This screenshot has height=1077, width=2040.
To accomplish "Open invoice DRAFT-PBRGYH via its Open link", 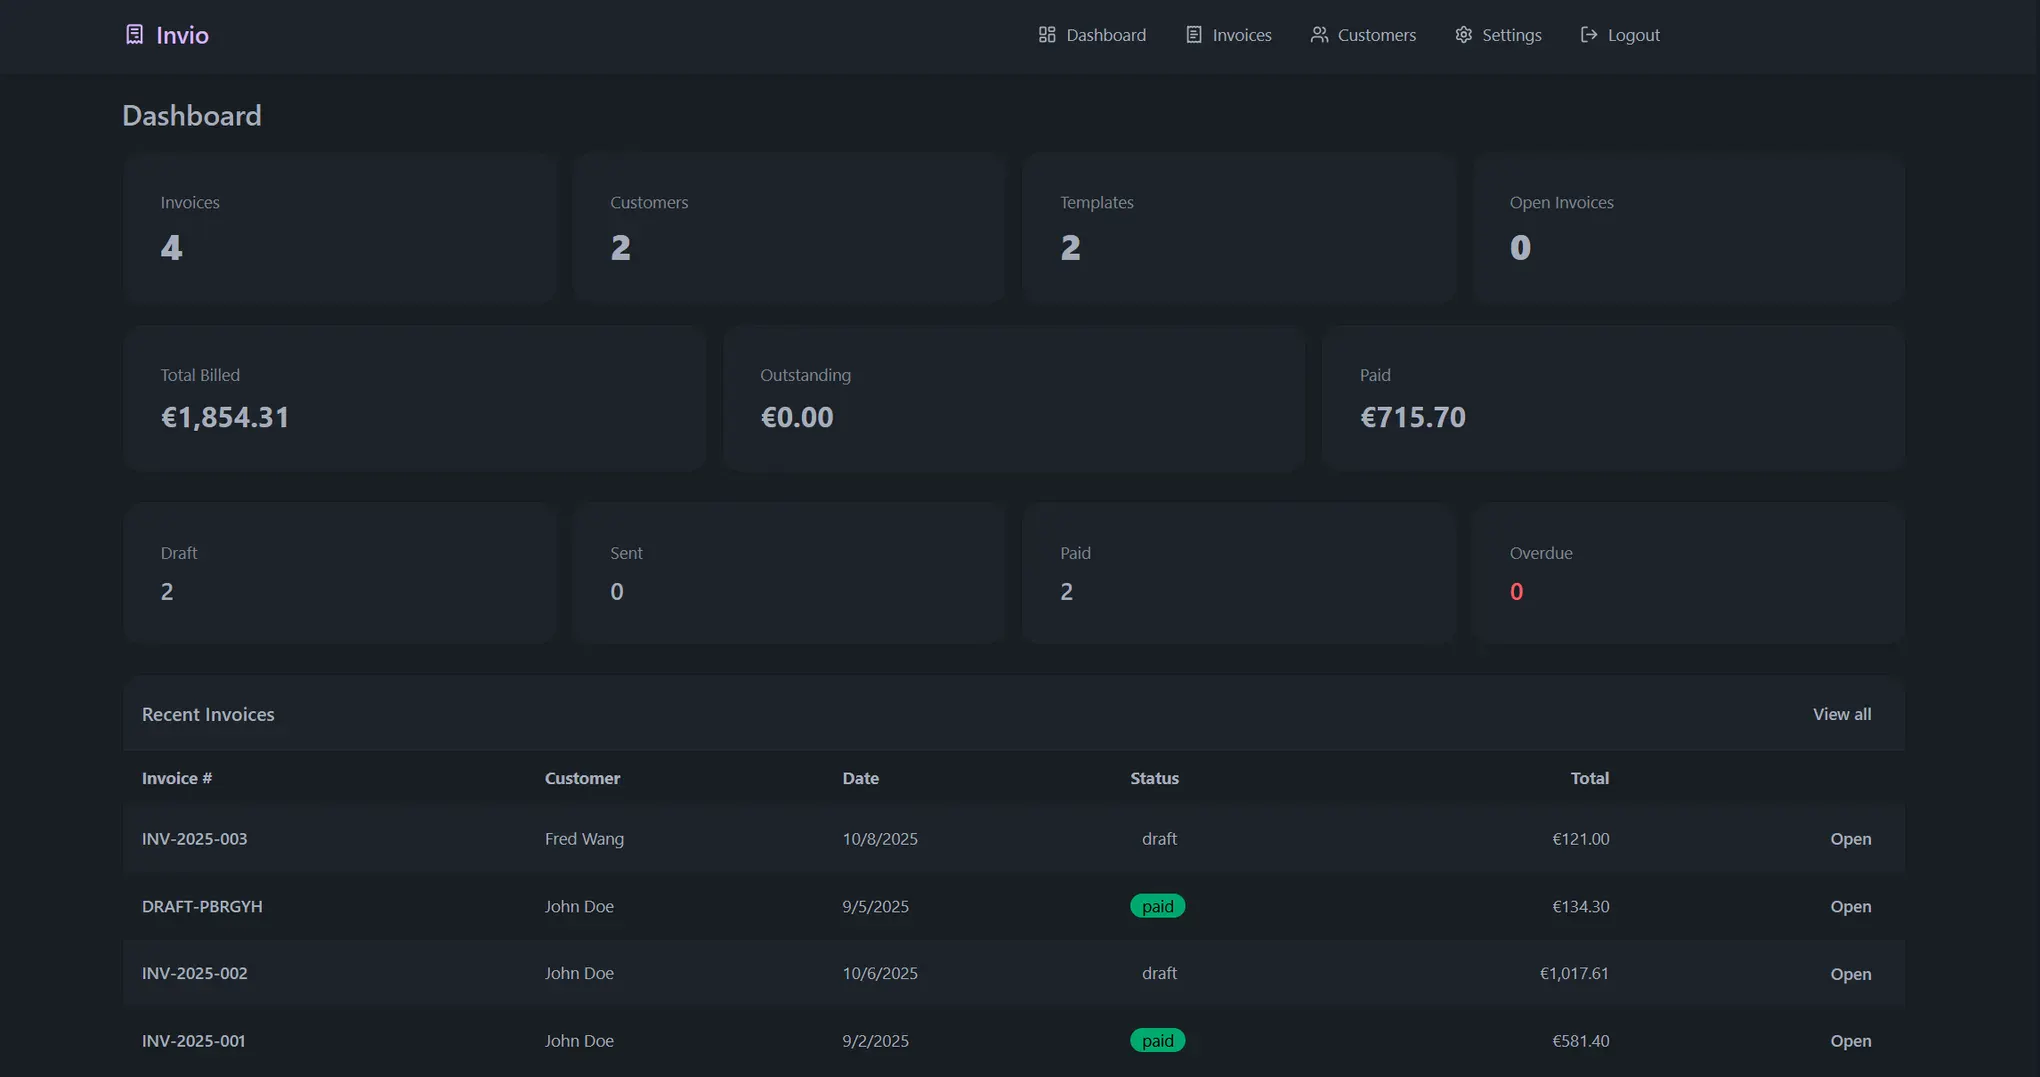I will (1850, 906).
